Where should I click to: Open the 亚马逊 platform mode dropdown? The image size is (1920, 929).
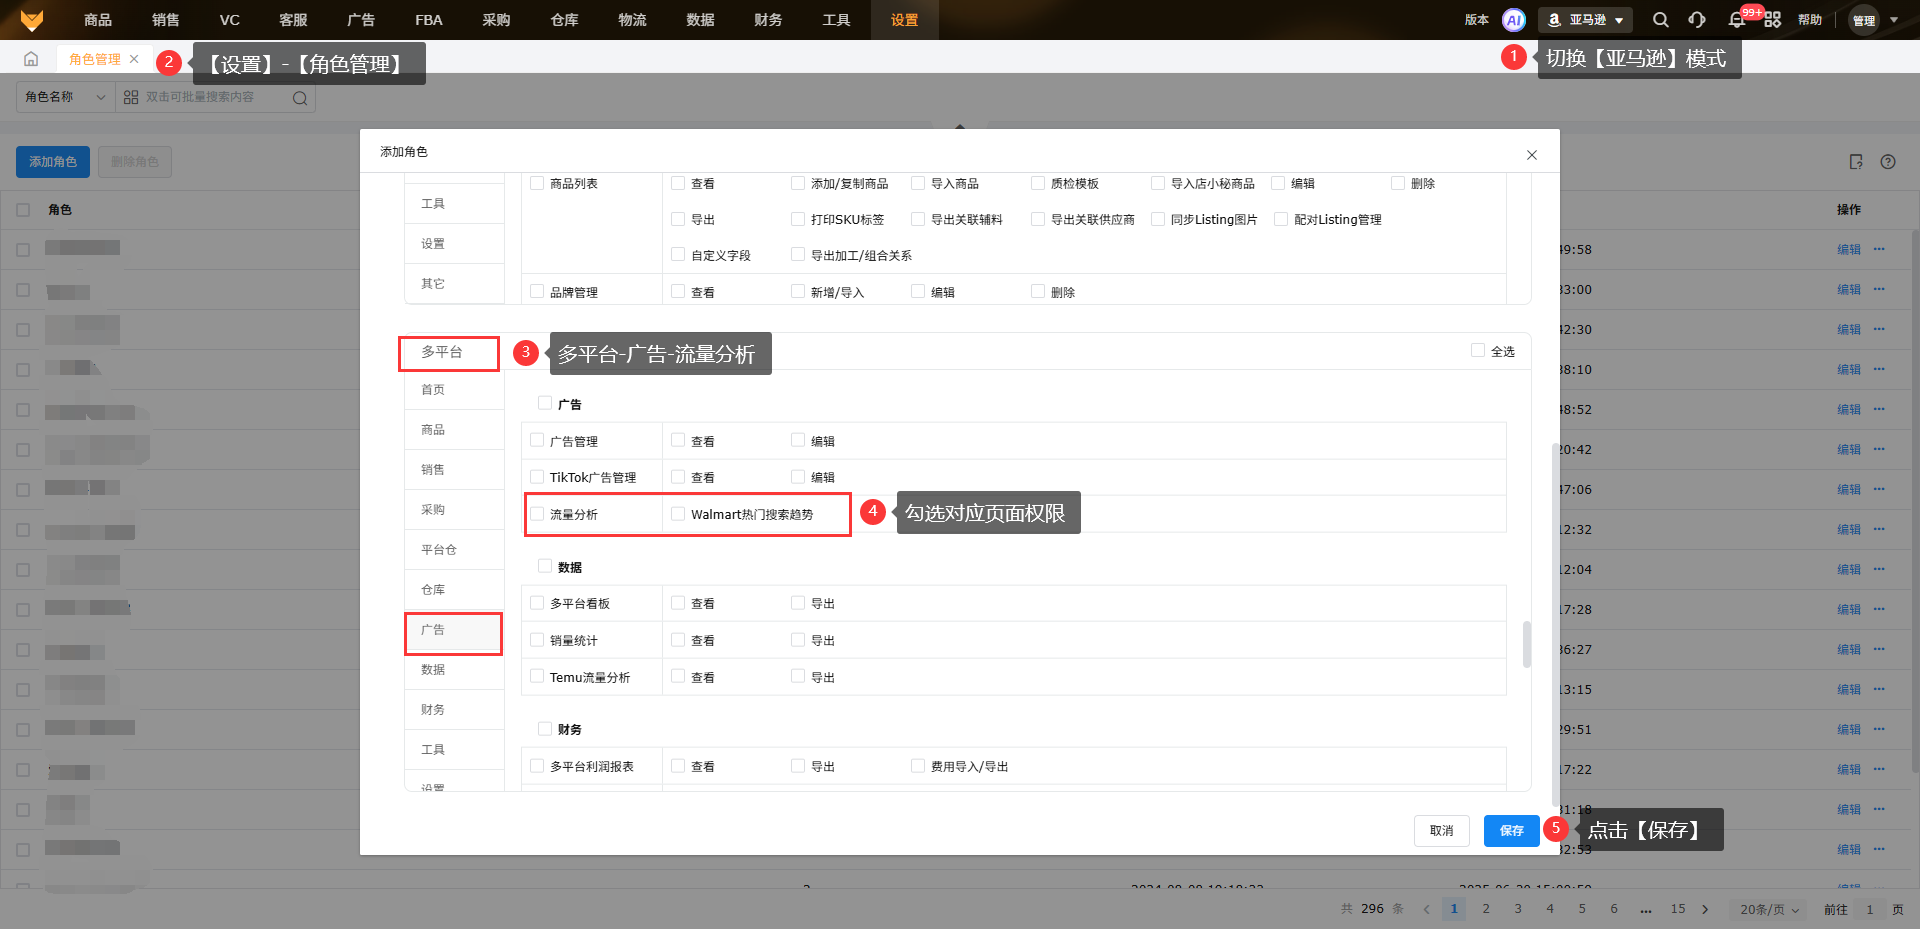(1586, 20)
